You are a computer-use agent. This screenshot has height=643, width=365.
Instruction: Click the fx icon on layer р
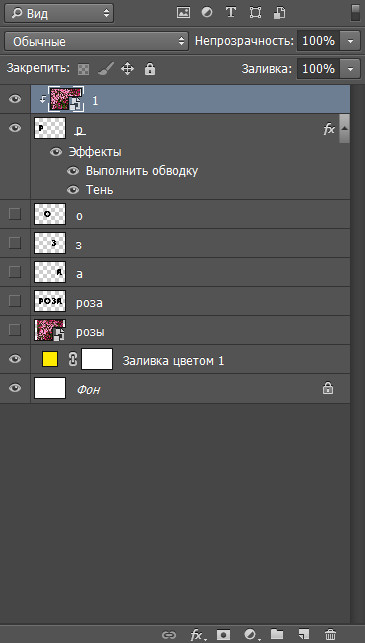click(329, 130)
